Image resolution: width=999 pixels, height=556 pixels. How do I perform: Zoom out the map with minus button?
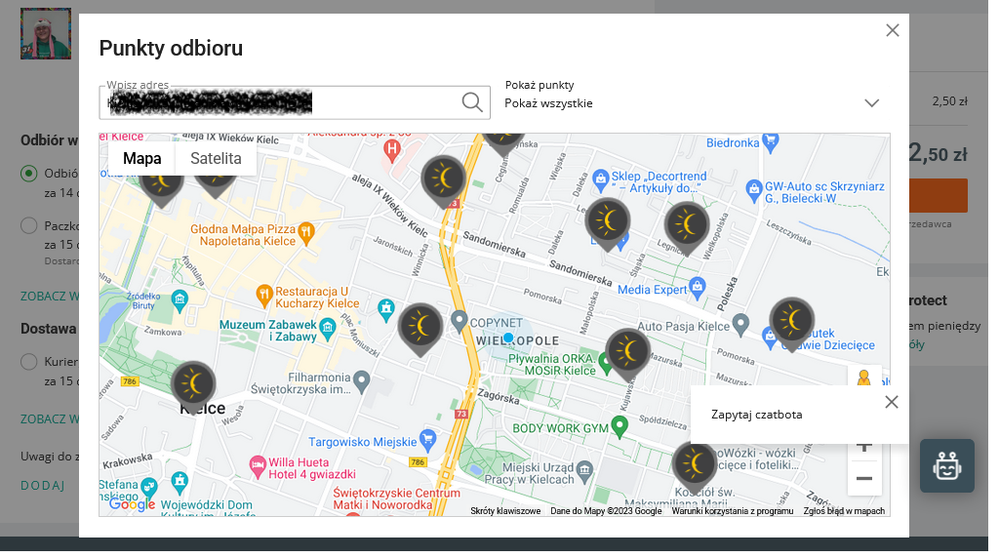pos(864,478)
